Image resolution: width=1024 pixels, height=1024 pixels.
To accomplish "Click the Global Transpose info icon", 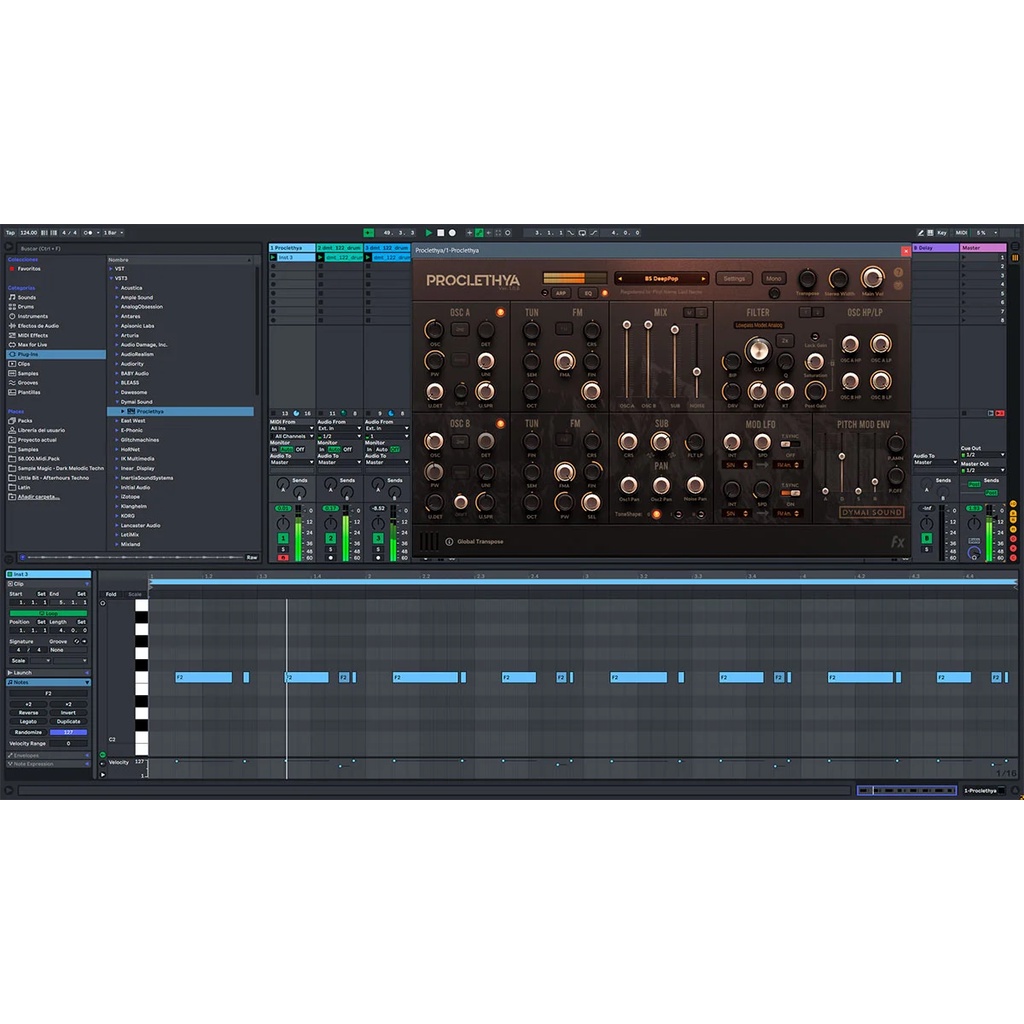I will click(449, 541).
